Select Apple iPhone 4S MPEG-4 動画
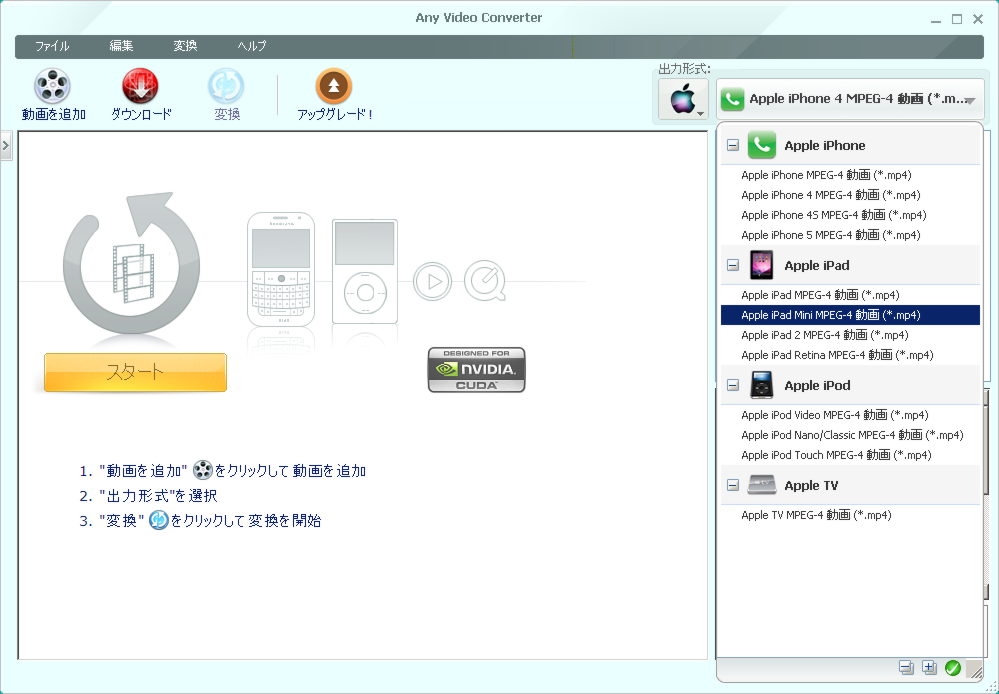The image size is (999, 694). pyautogui.click(x=850, y=215)
